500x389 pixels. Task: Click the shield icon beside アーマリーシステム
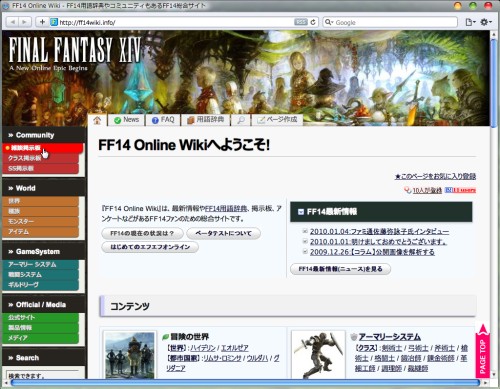click(354, 337)
